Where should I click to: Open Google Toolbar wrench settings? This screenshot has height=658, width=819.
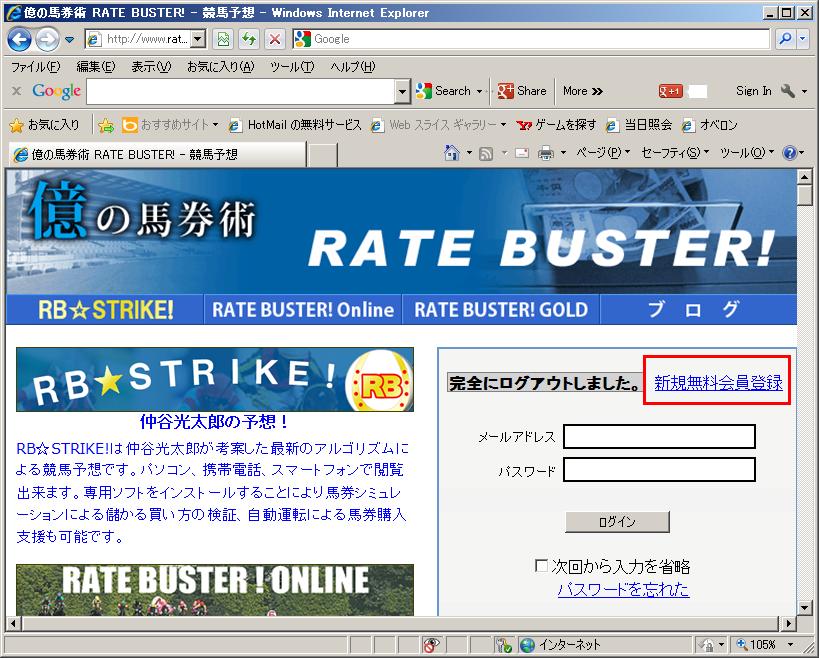(x=794, y=91)
